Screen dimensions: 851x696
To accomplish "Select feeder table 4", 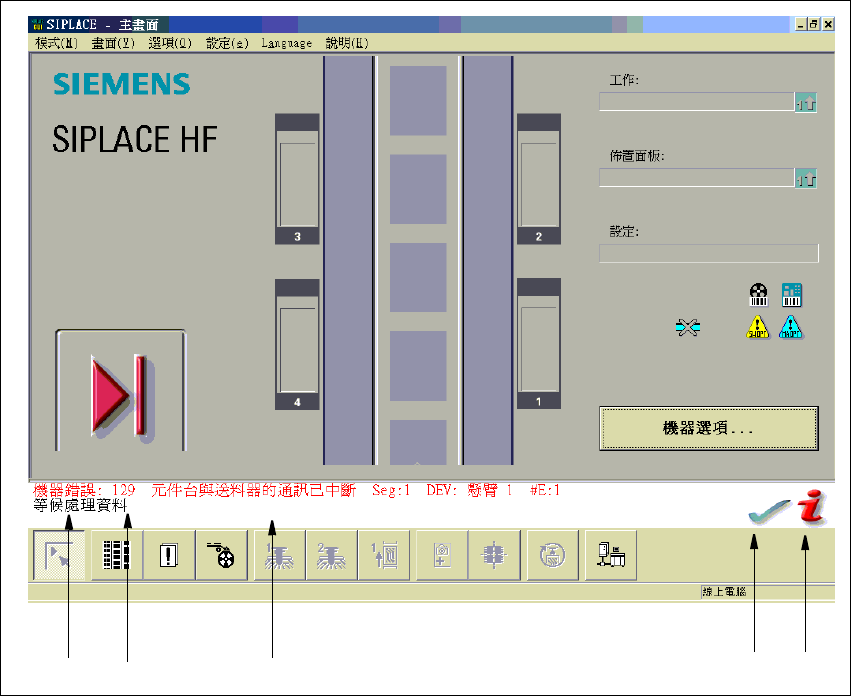I will coord(297,344).
